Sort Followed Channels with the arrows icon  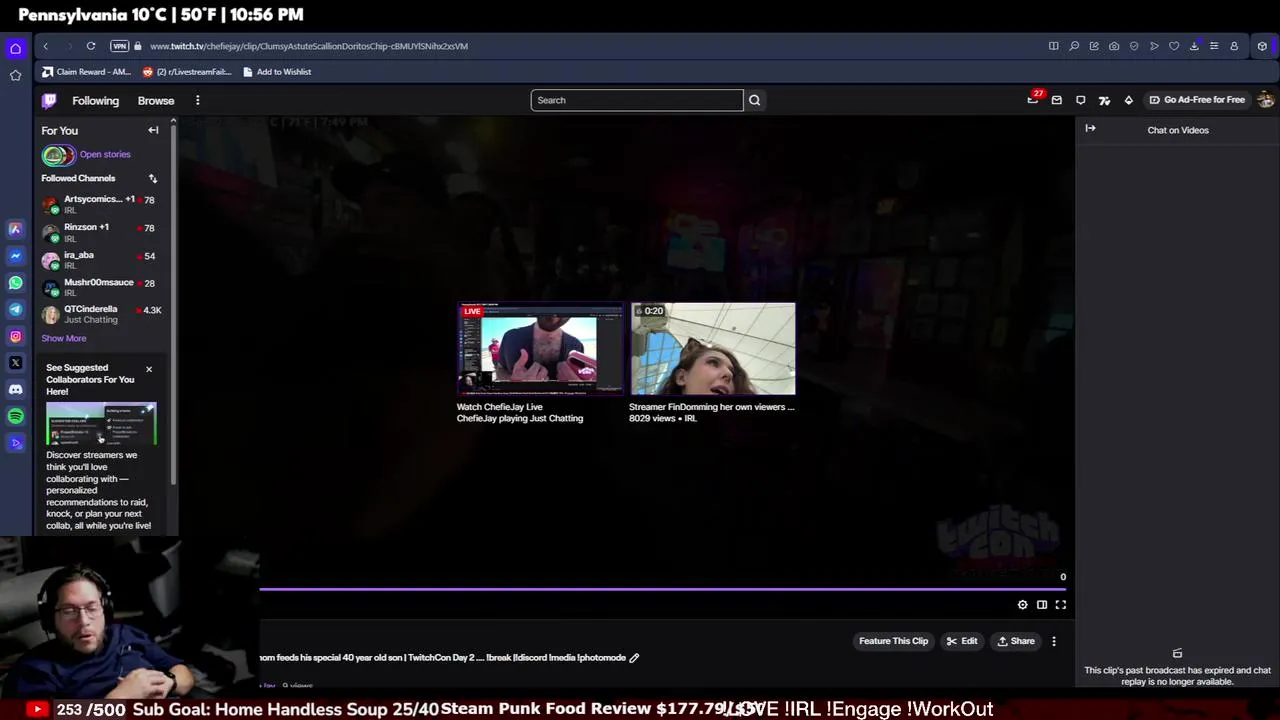click(153, 178)
